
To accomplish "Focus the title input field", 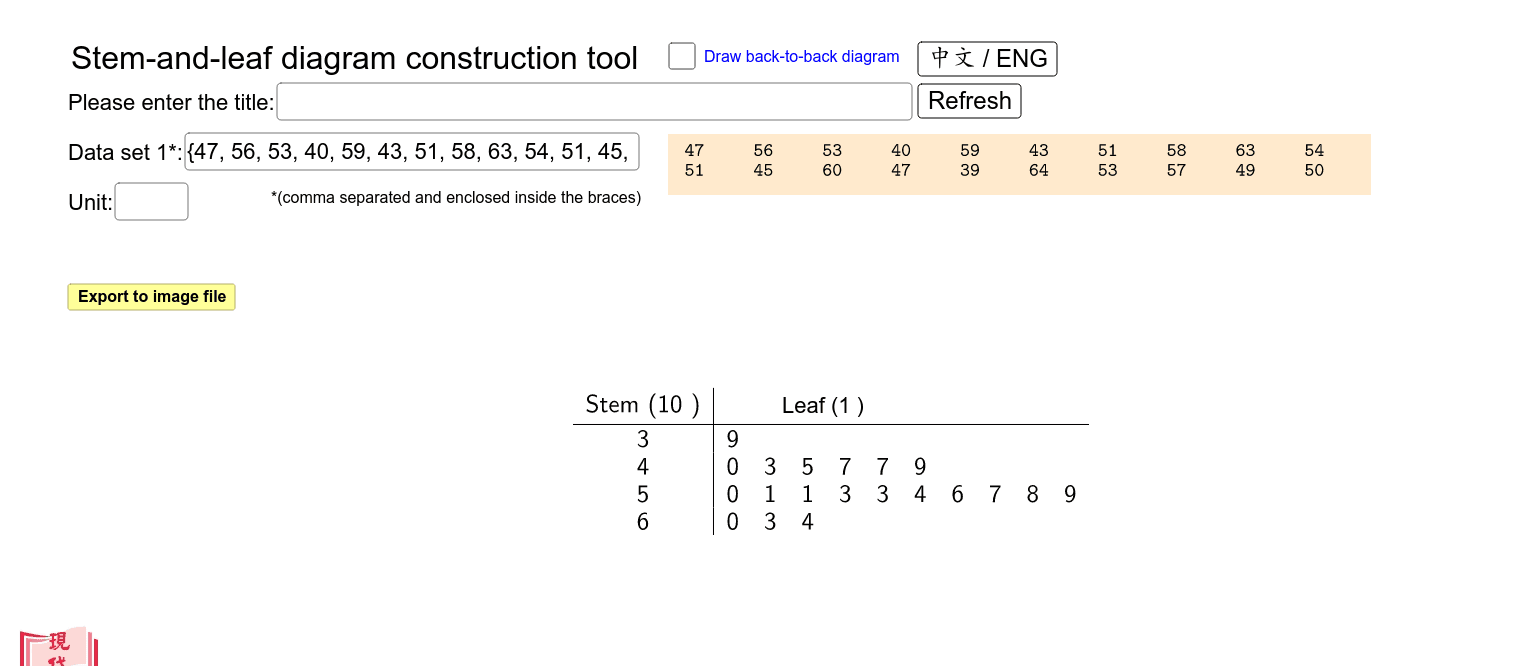I will pos(594,102).
